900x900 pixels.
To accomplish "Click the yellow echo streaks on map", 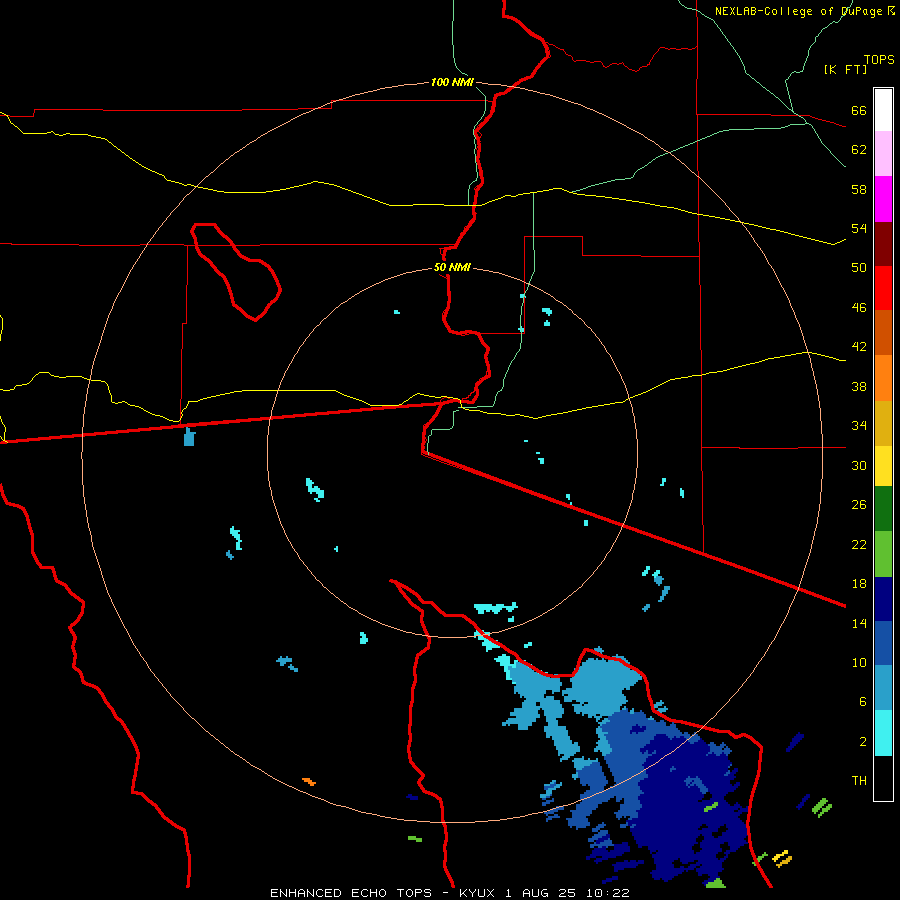I will tap(782, 858).
